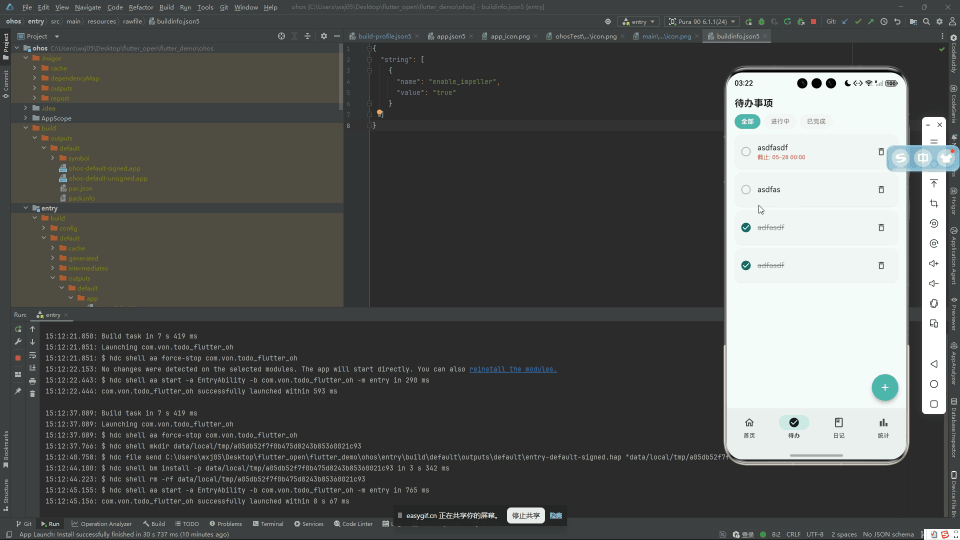Open the 统计 statistics tab icon
This screenshot has height=540, width=960.
[883, 422]
